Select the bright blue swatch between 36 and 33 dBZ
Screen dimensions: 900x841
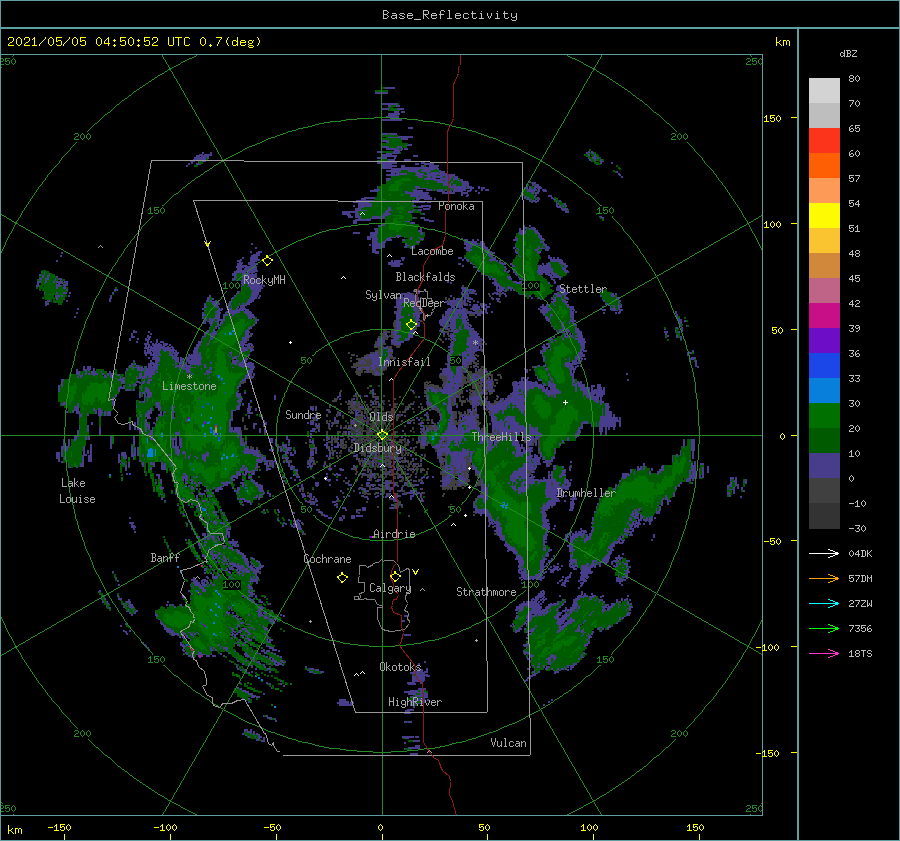(824, 366)
